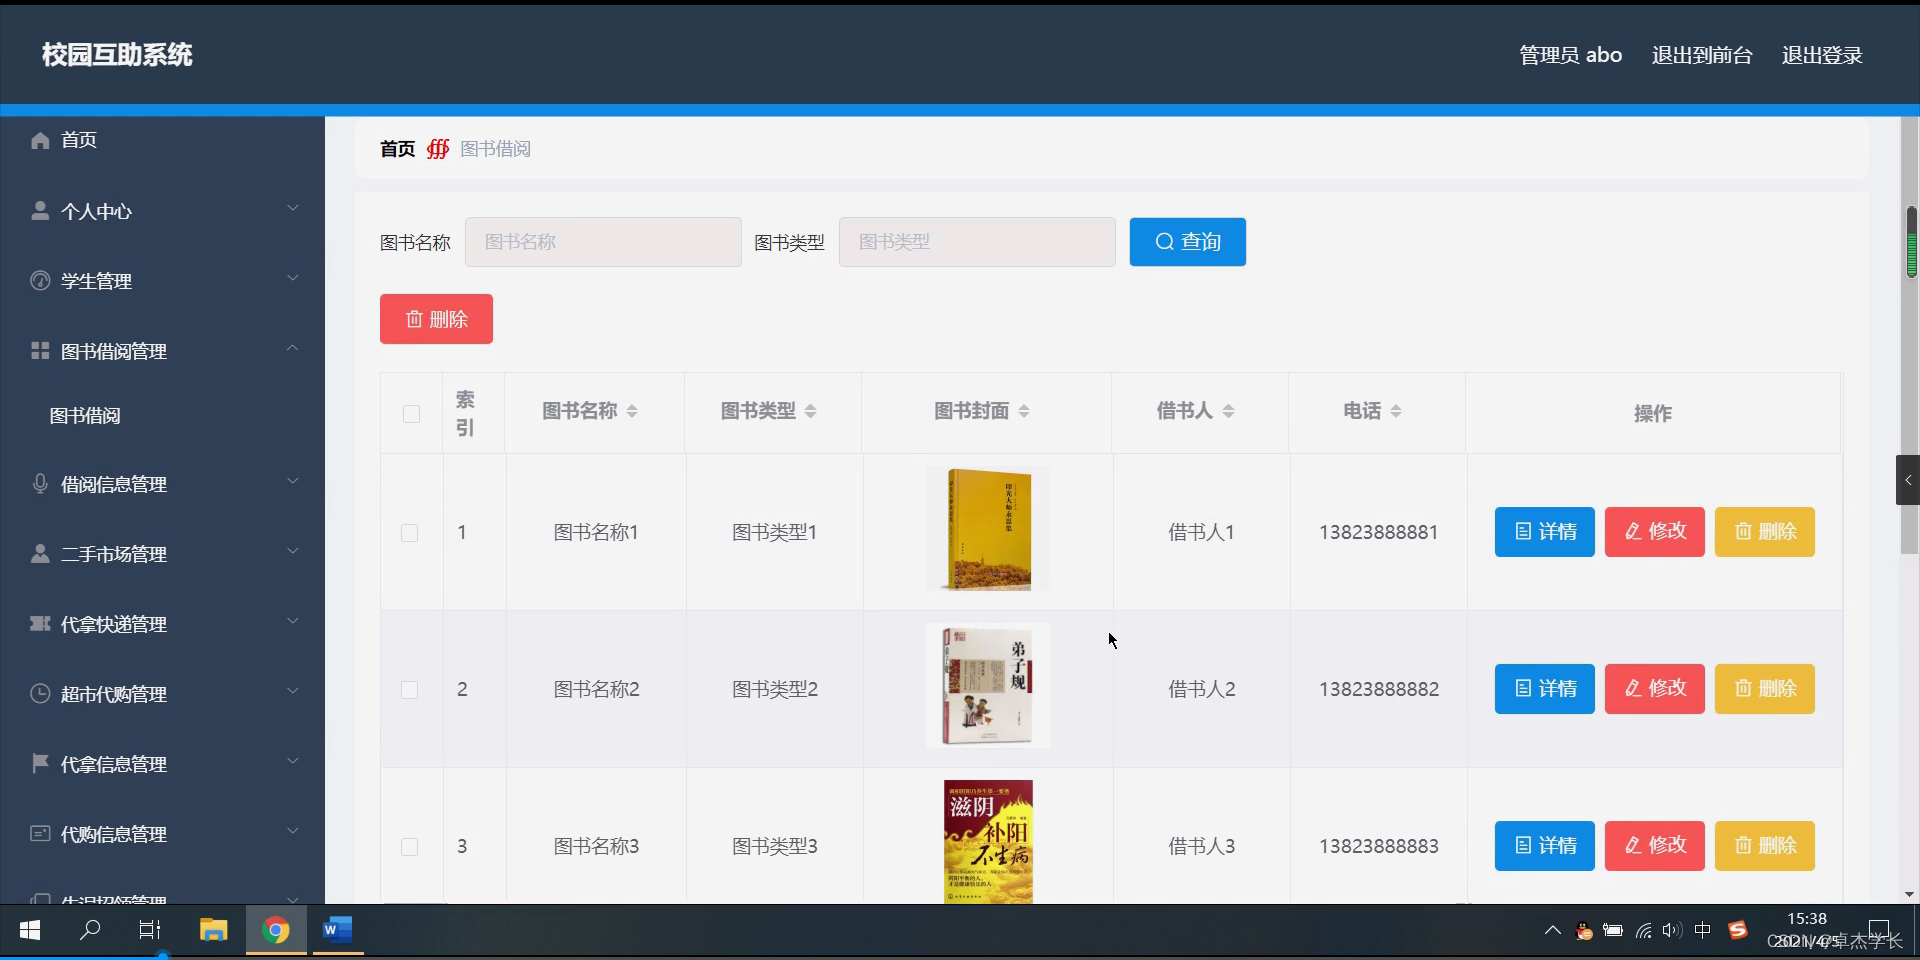Check the checkbox for 图书名称1 row
The width and height of the screenshot is (1920, 960).
(x=409, y=533)
